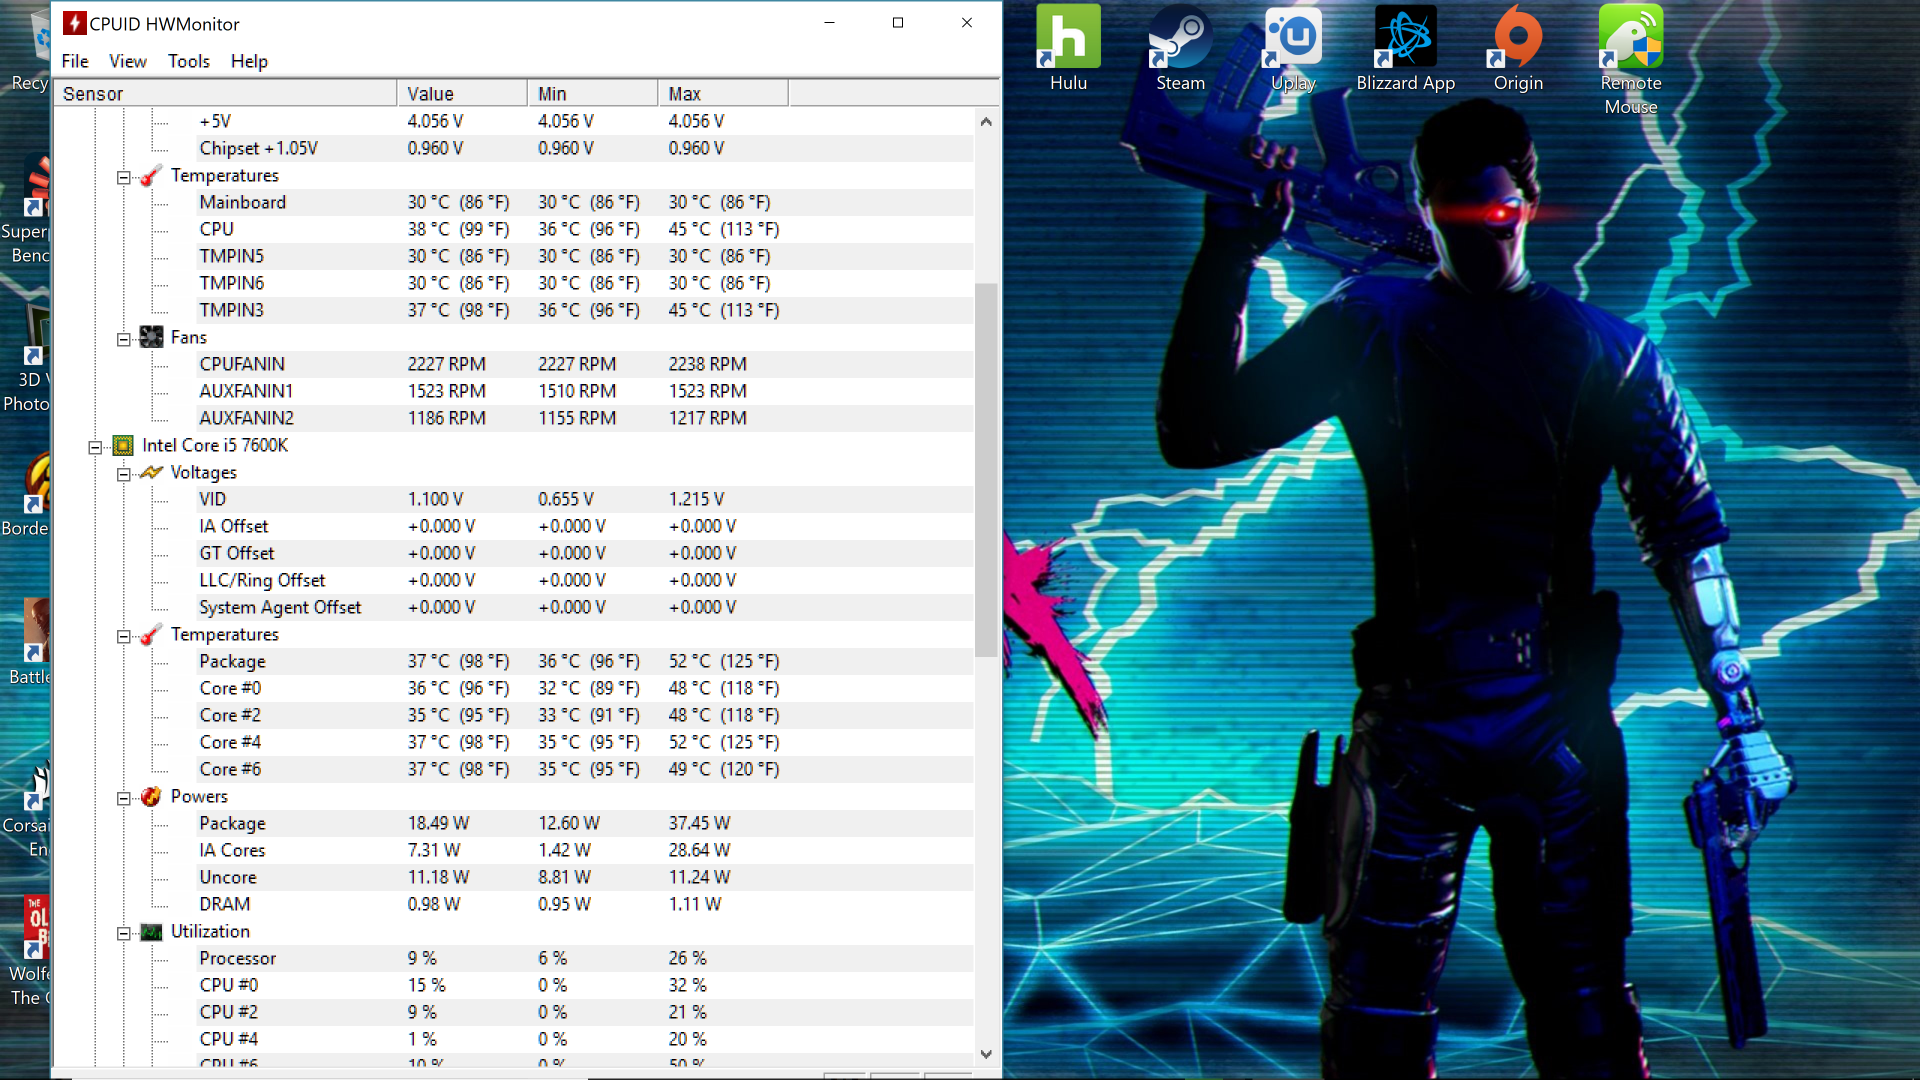The image size is (1920, 1080).
Task: Open the File menu
Action: point(75,61)
